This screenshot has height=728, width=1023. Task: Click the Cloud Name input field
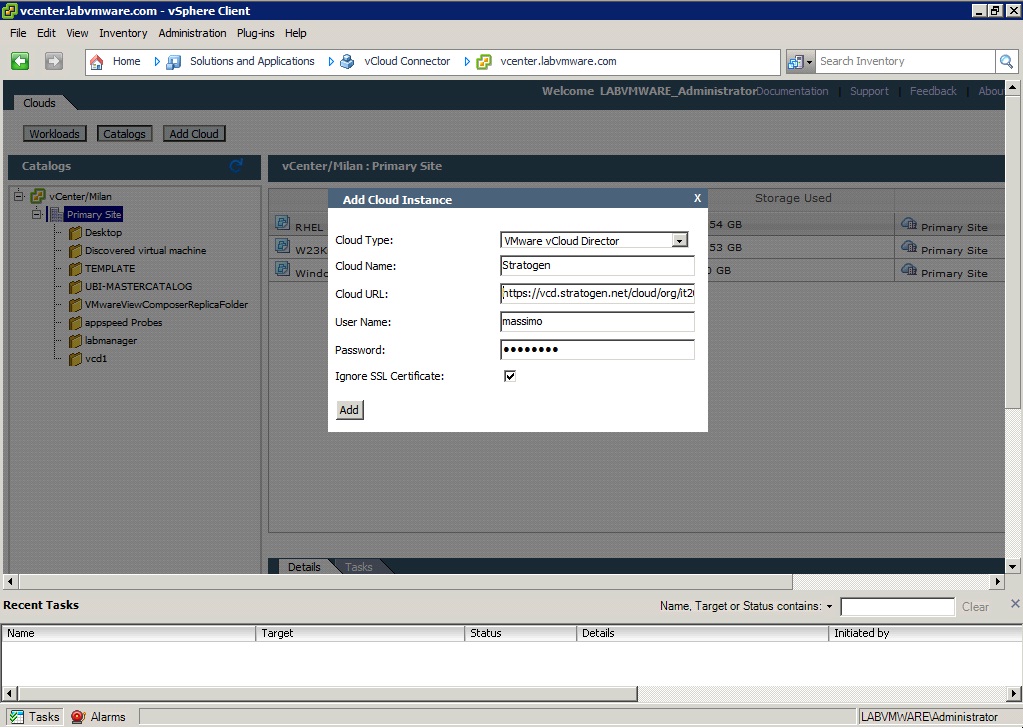click(597, 265)
